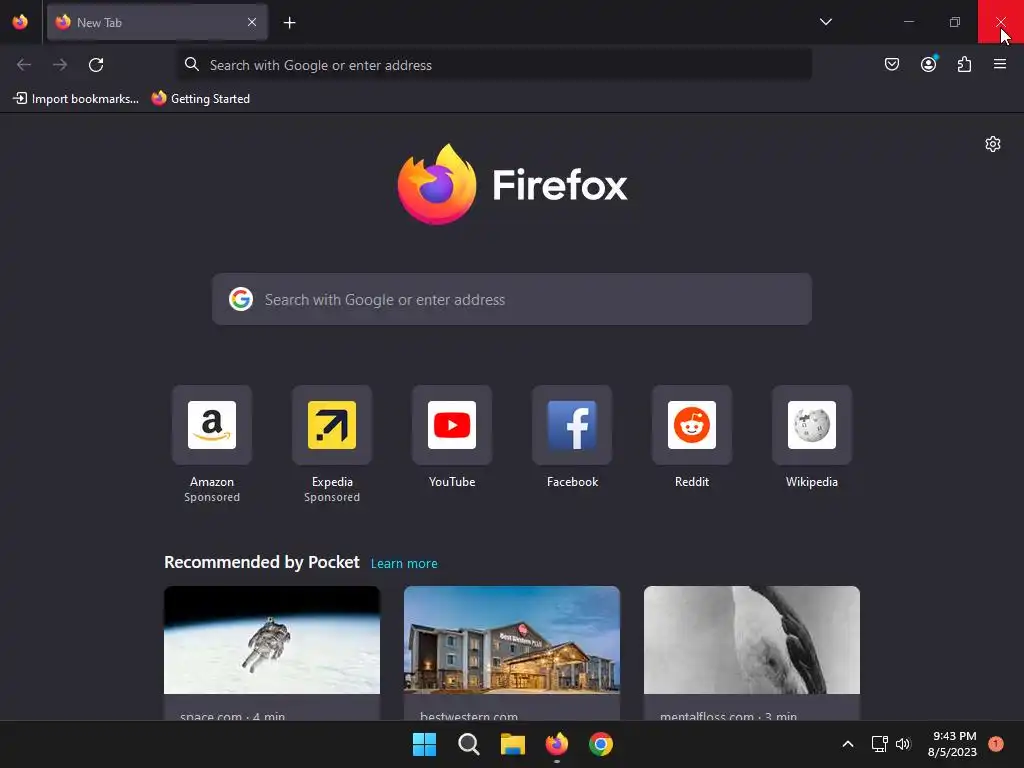Close the New Tab tab
Viewport: 1024px width, 768px height.
click(252, 22)
